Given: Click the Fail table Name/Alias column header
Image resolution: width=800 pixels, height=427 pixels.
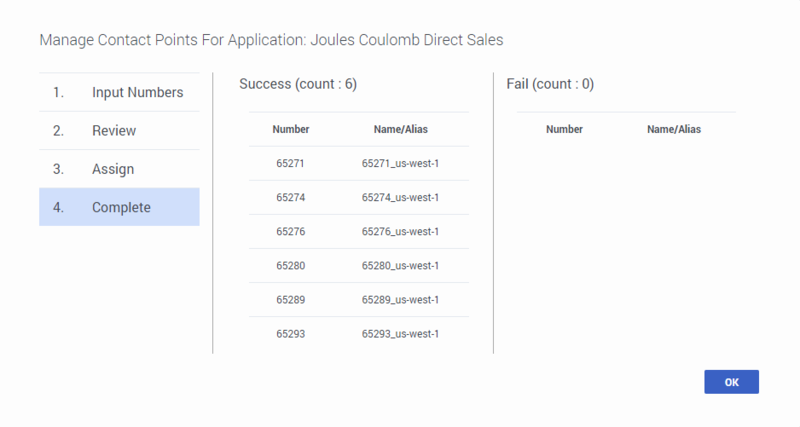Looking at the screenshot, I should pos(674,129).
